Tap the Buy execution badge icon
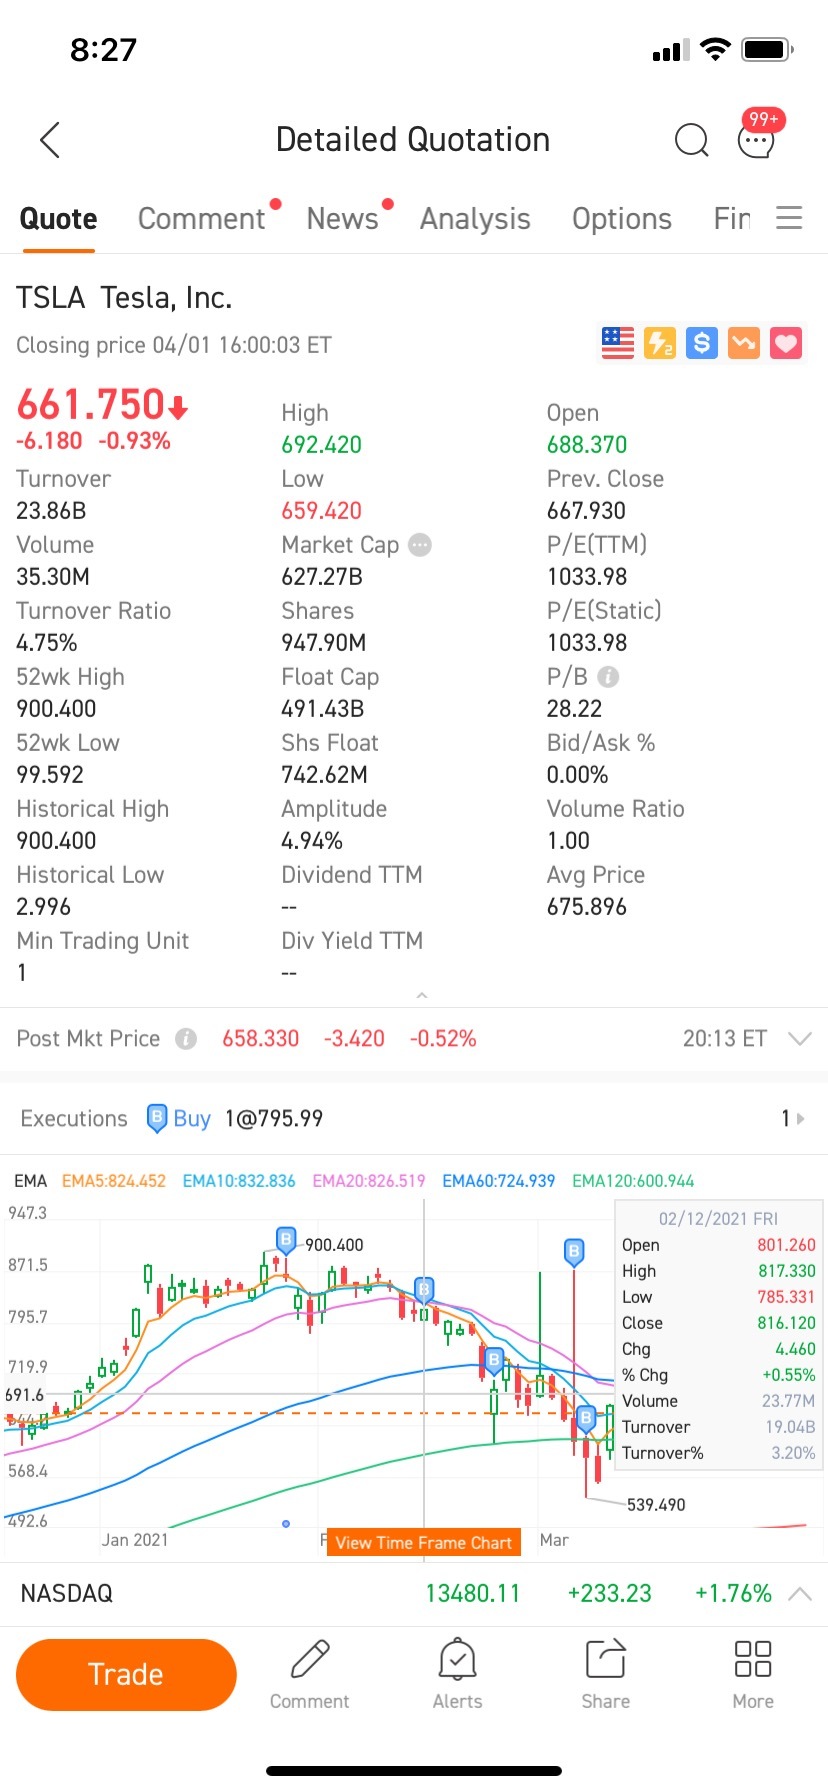Image resolution: width=828 pixels, height=1792 pixels. point(157,1118)
